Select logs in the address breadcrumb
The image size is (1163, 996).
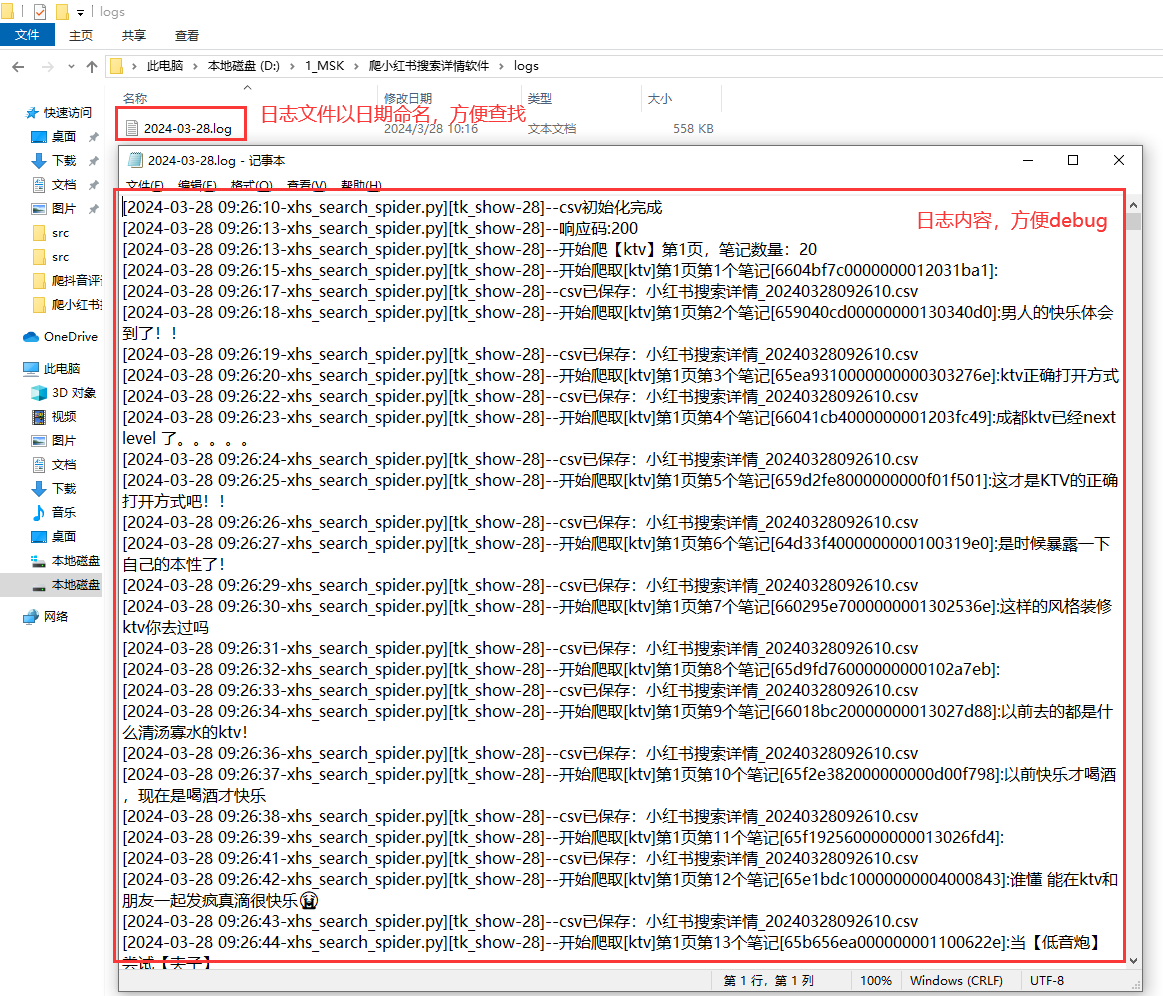526,66
